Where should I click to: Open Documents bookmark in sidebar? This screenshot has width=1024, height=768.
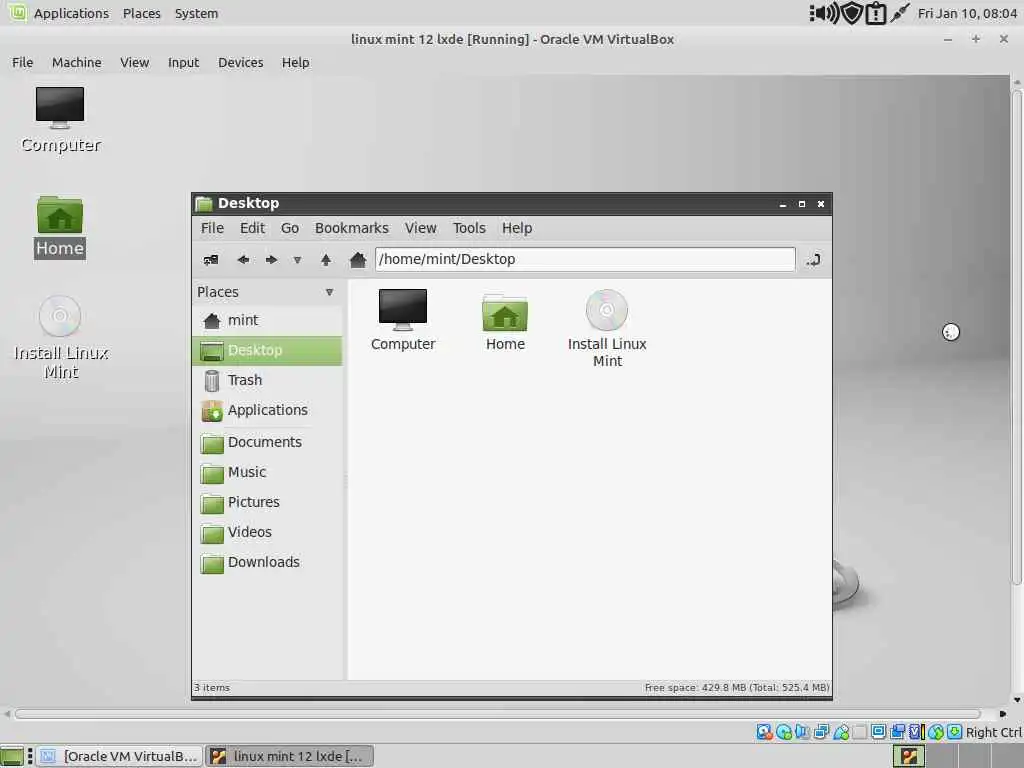(267, 442)
